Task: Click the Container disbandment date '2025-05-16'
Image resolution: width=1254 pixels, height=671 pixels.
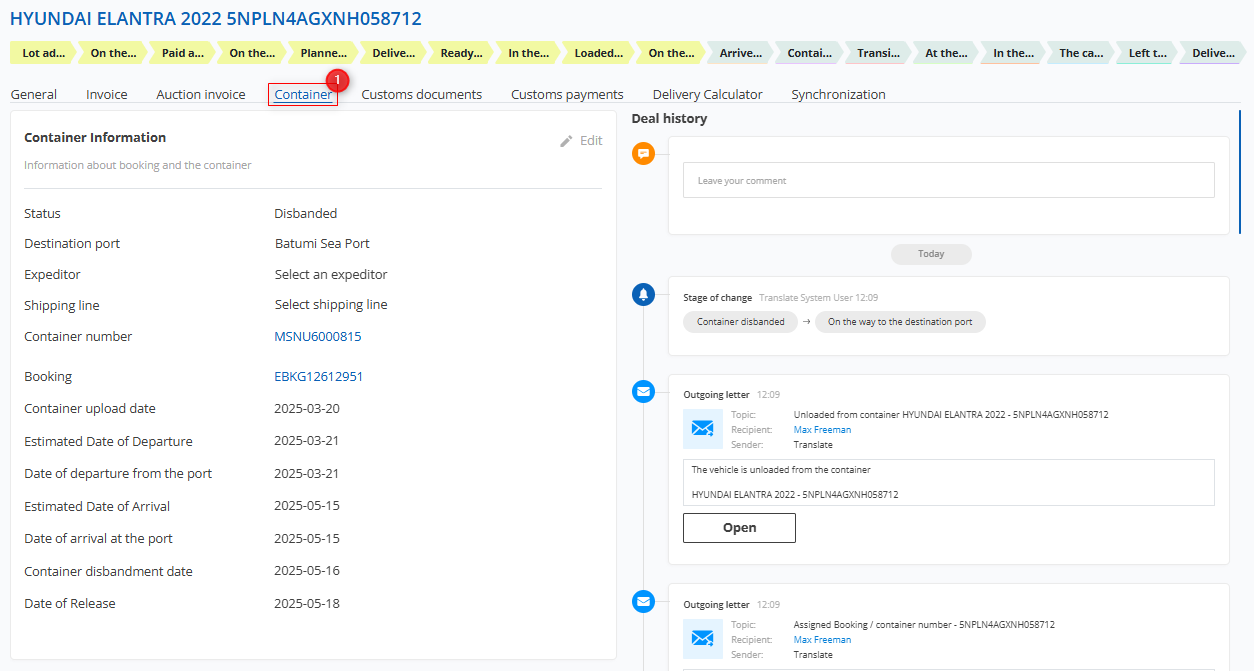Action: (x=307, y=572)
